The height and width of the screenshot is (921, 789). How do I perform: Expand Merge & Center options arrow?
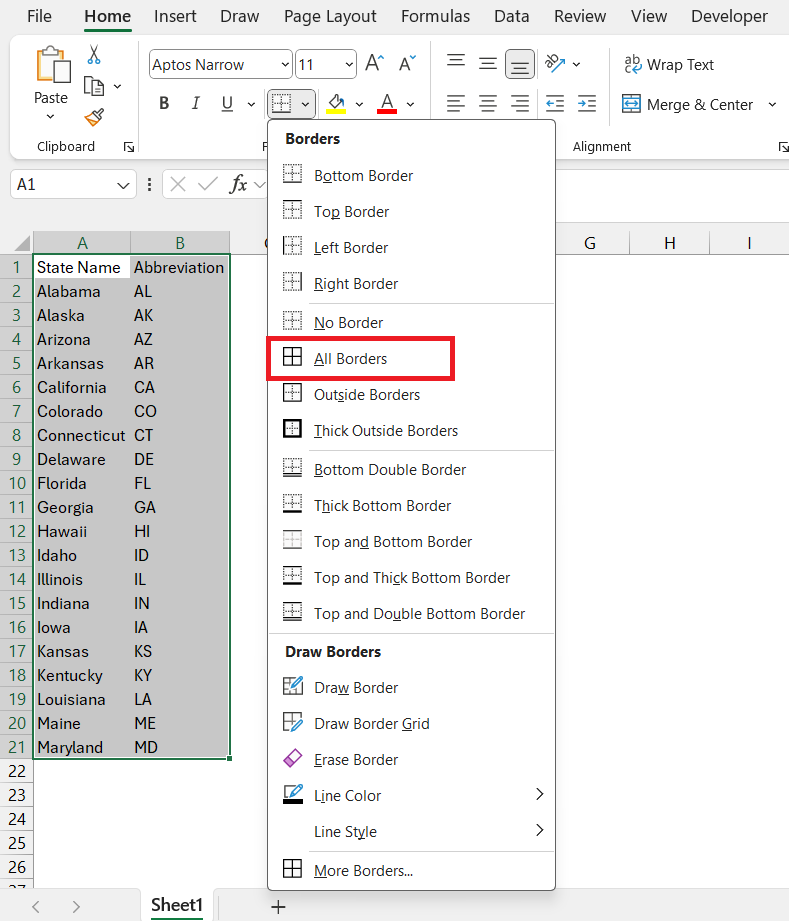(x=773, y=105)
